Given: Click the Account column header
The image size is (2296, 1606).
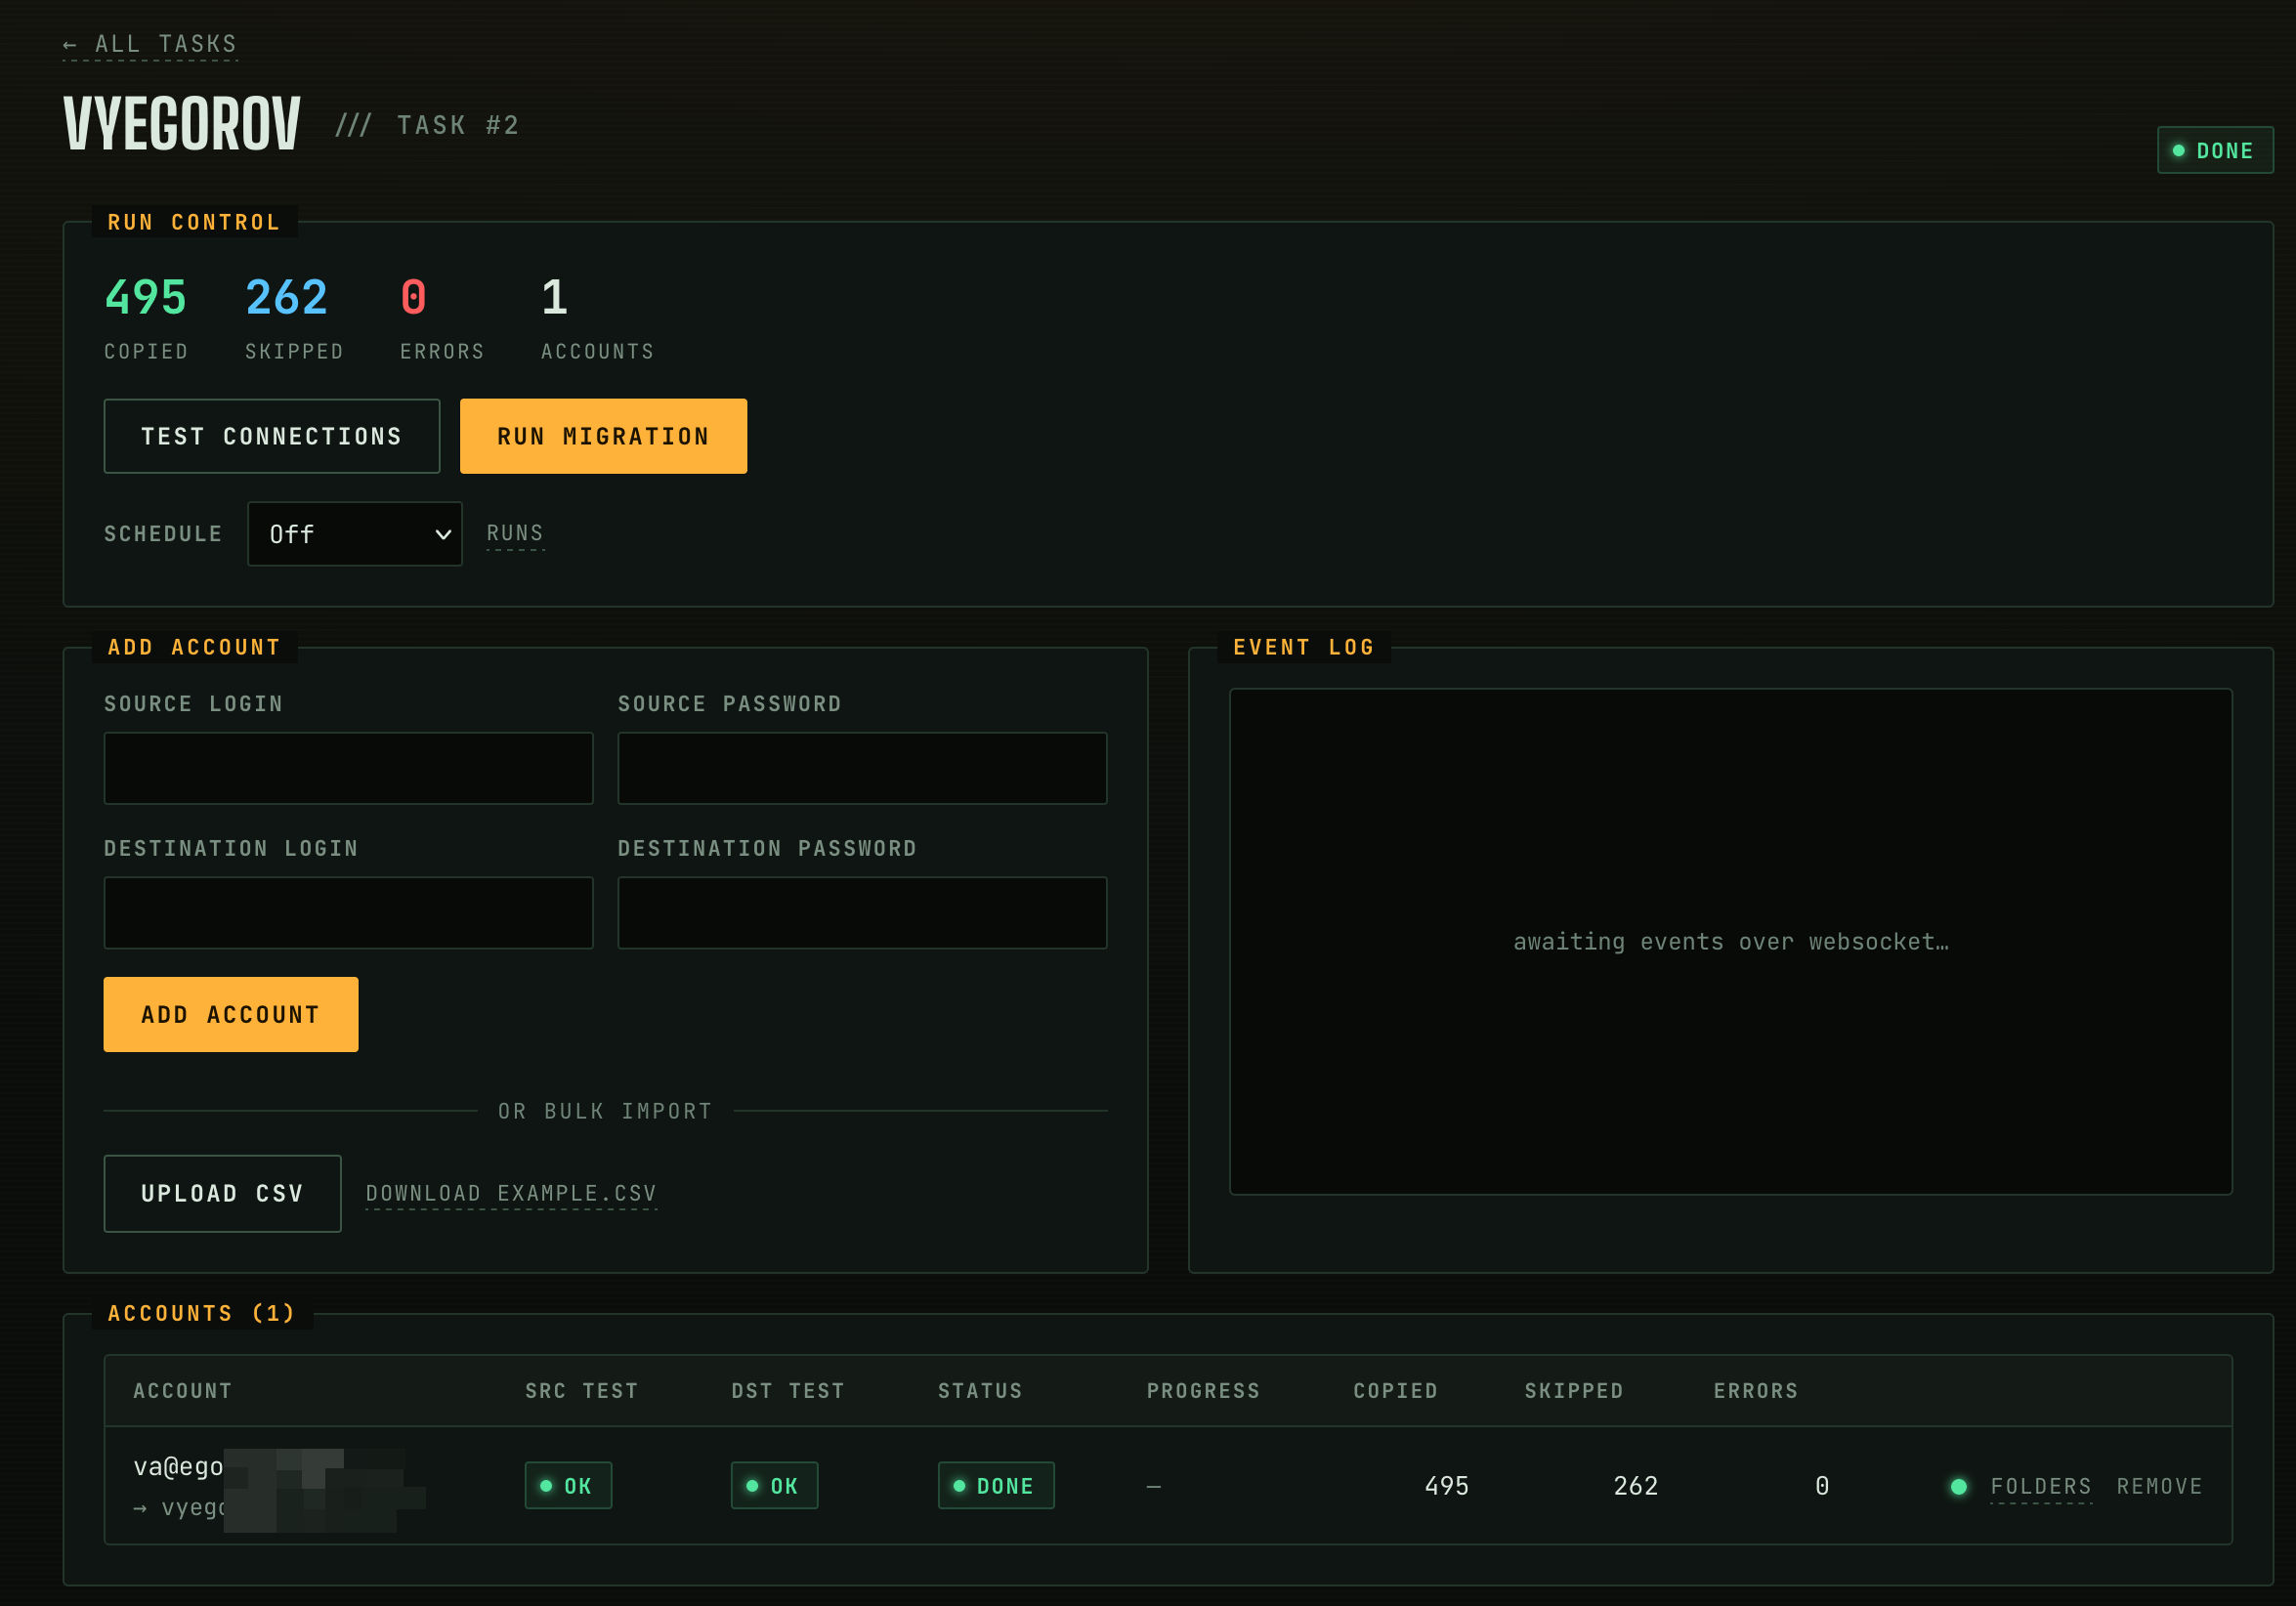Looking at the screenshot, I should pos(183,1390).
